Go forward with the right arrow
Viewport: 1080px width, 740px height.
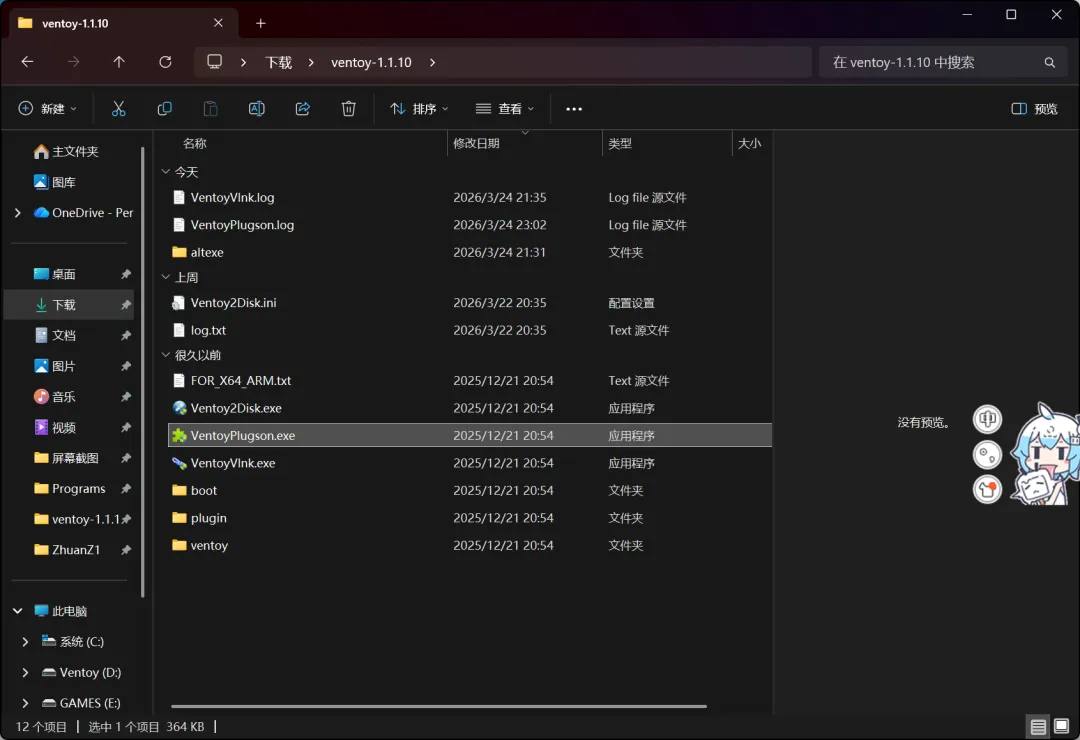[73, 62]
